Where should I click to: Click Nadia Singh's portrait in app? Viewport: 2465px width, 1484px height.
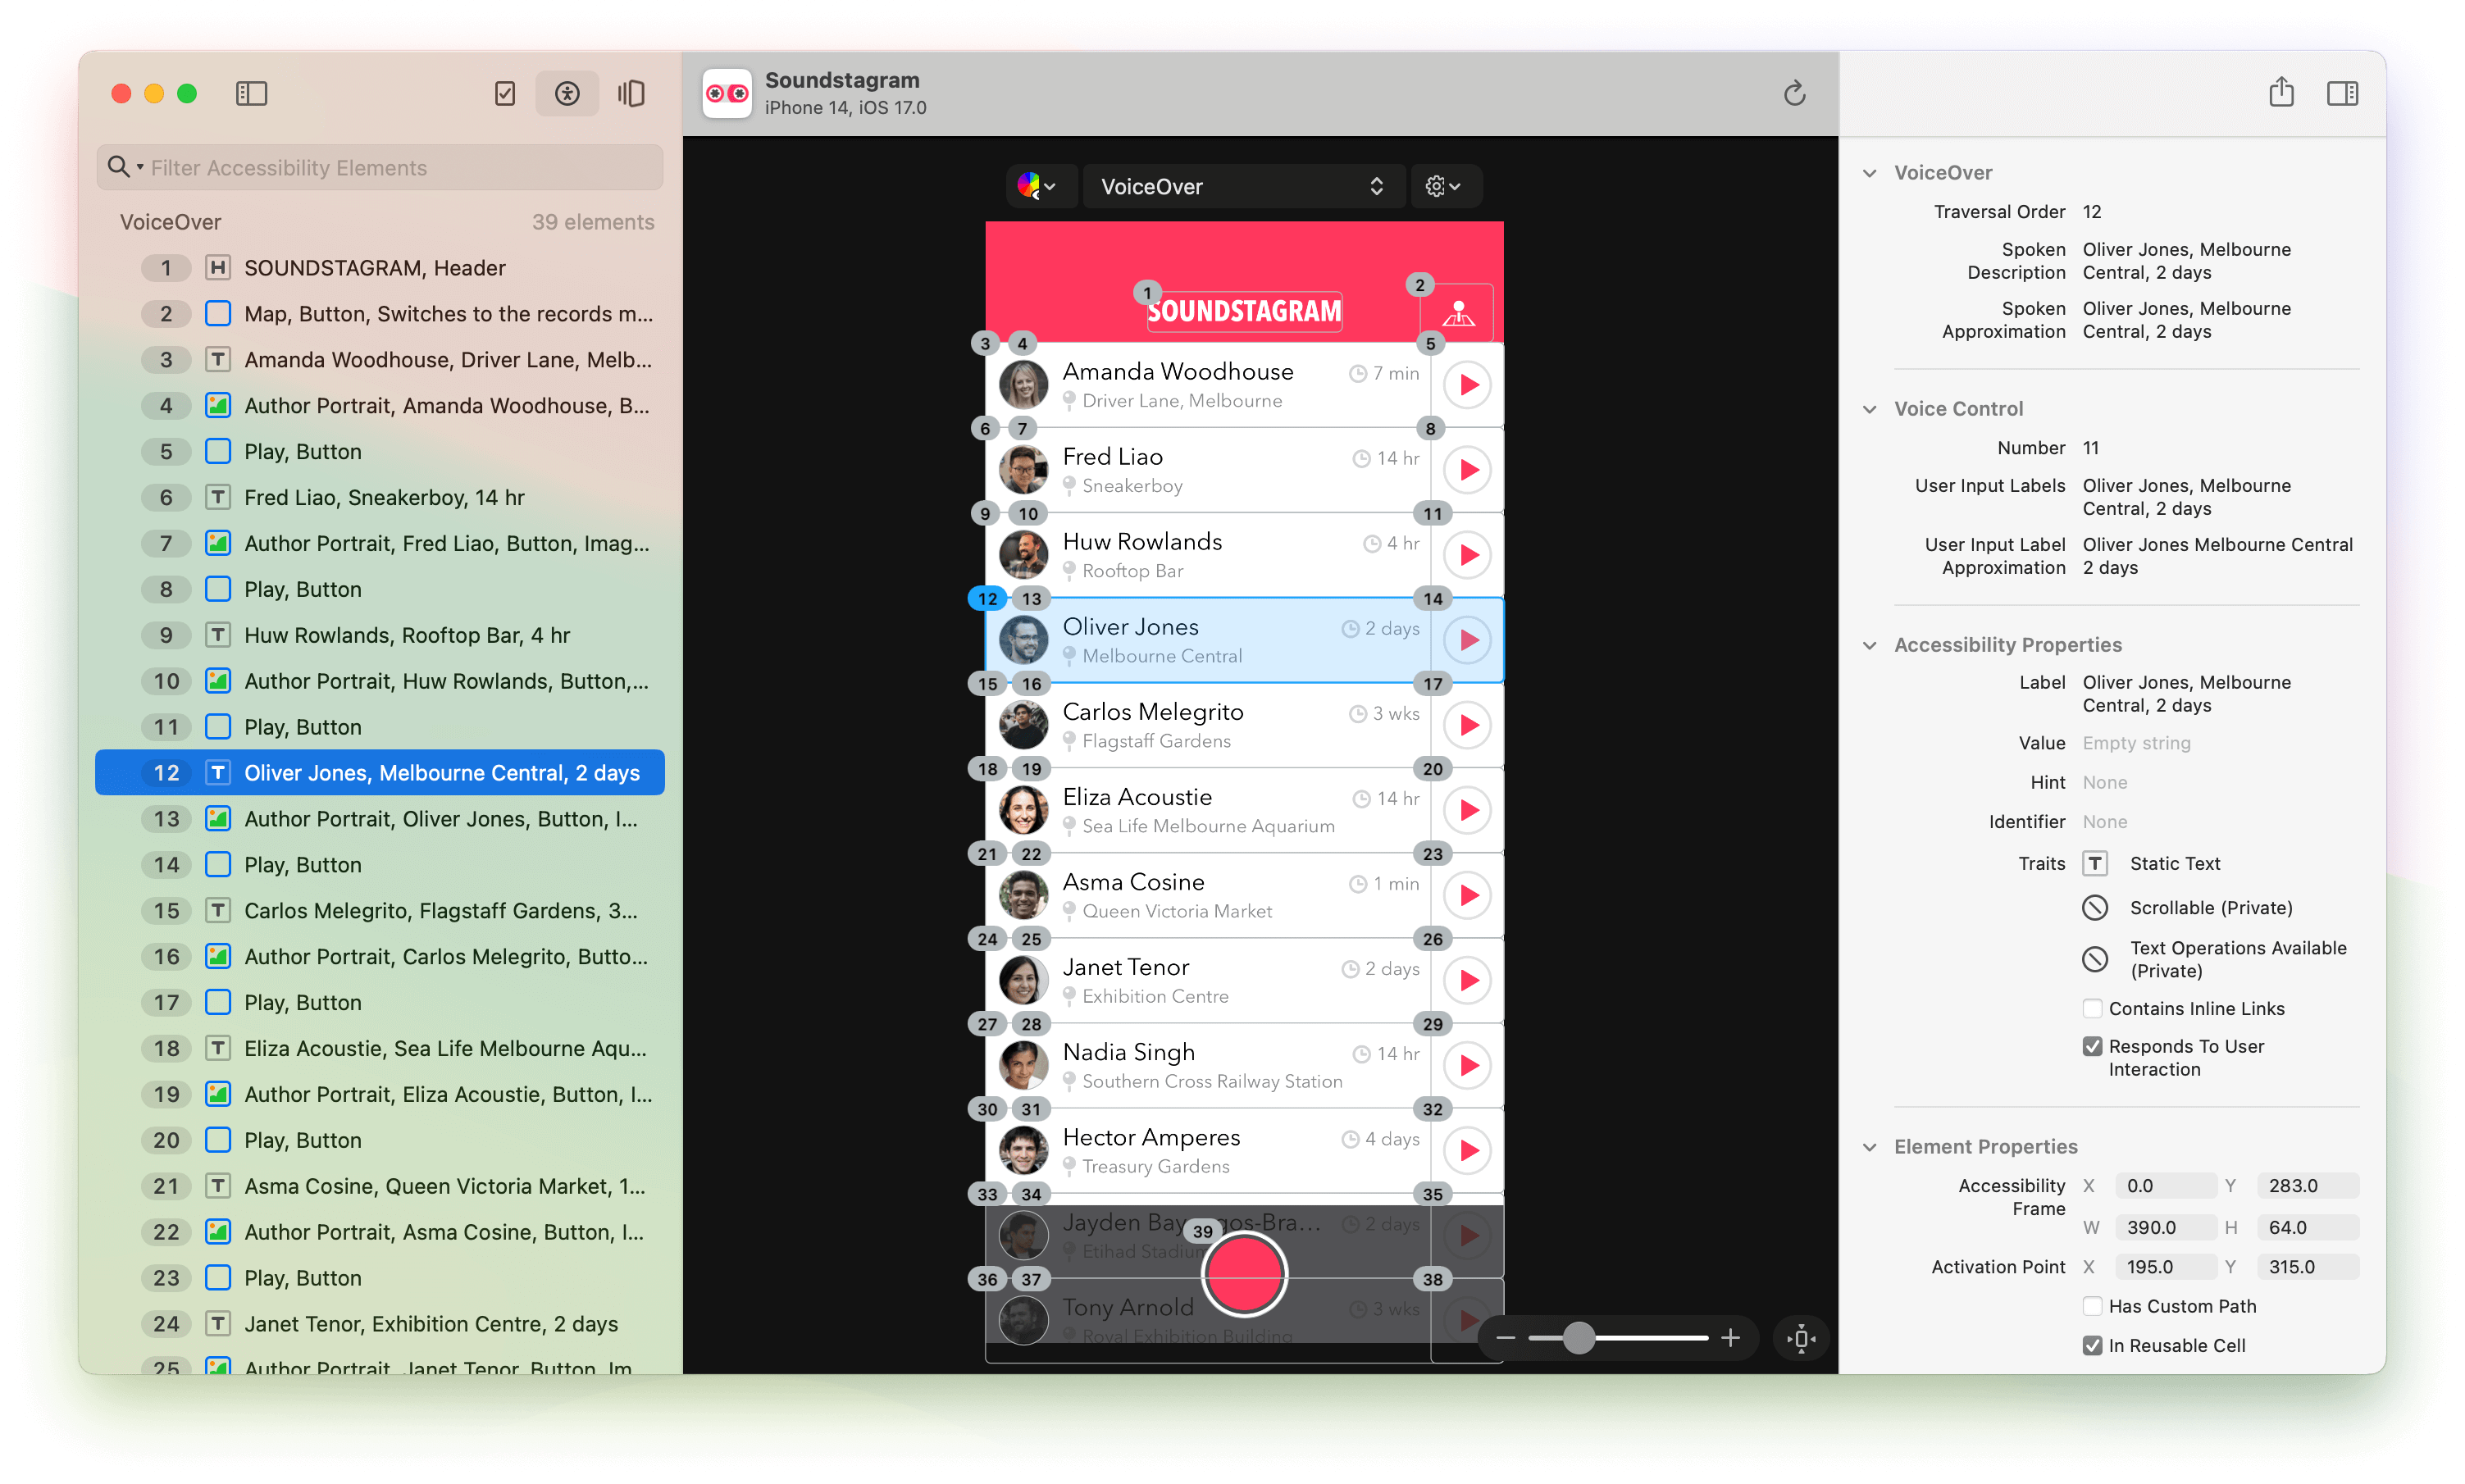[x=1023, y=1065]
